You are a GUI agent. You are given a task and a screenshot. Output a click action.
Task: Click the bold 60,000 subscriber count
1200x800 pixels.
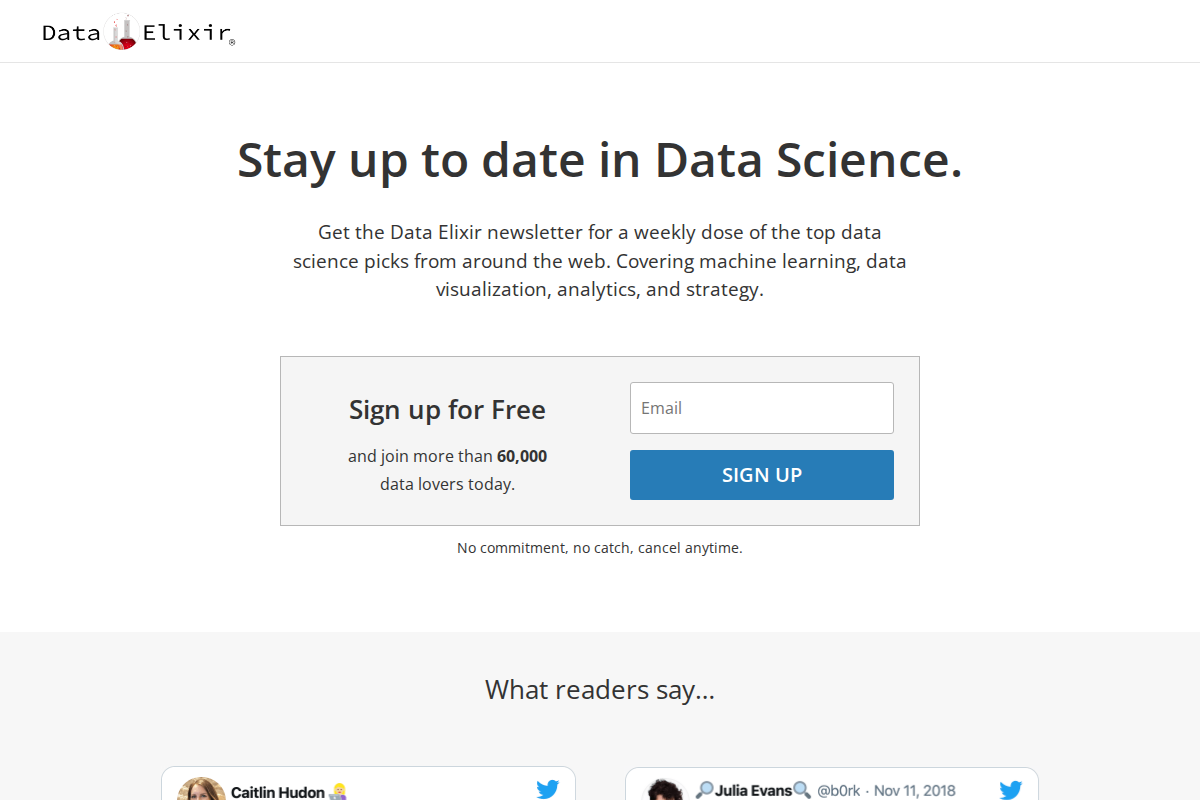522,456
